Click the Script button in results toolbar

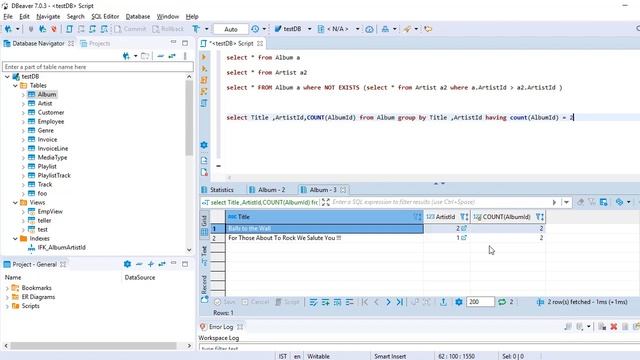pyautogui.click(x=287, y=302)
